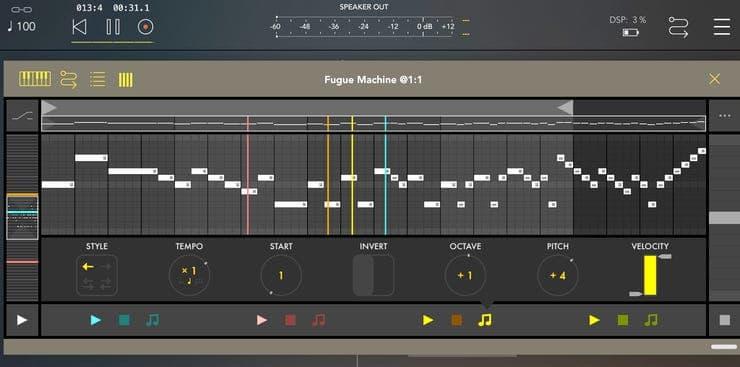Click the white handle at bottom right
This screenshot has height=367, width=740.
(x=724, y=347)
